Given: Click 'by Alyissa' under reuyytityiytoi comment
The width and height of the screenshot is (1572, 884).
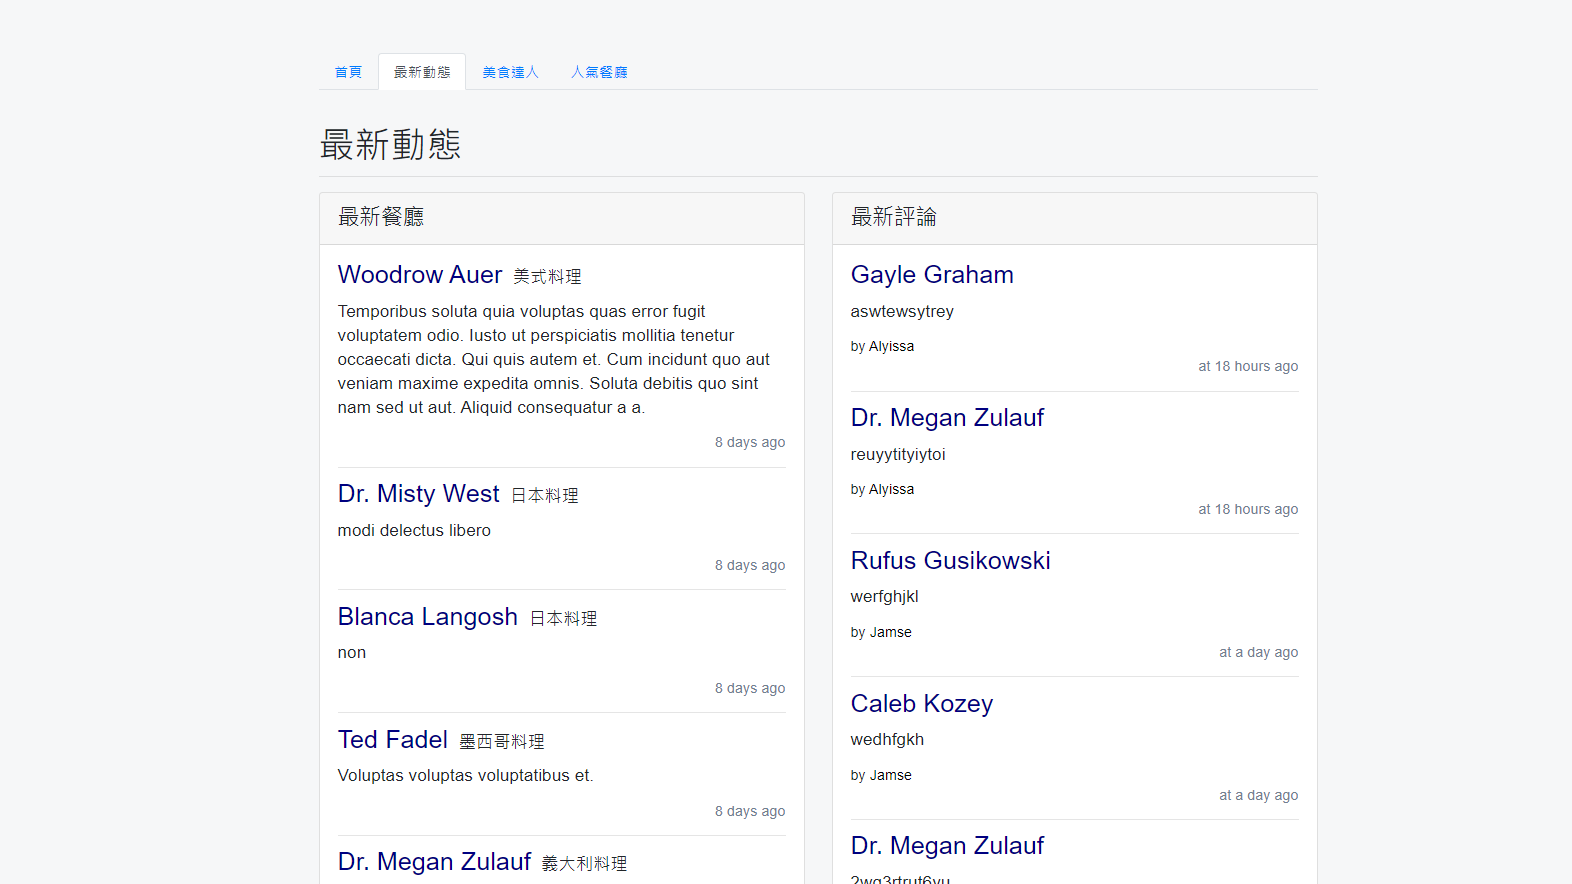Looking at the screenshot, I should point(882,490).
